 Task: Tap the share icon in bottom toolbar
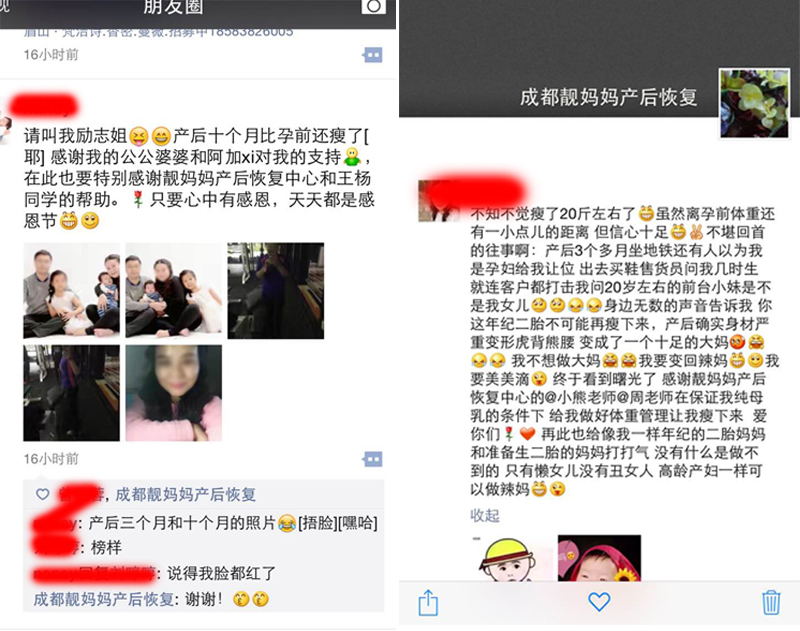coord(428,602)
